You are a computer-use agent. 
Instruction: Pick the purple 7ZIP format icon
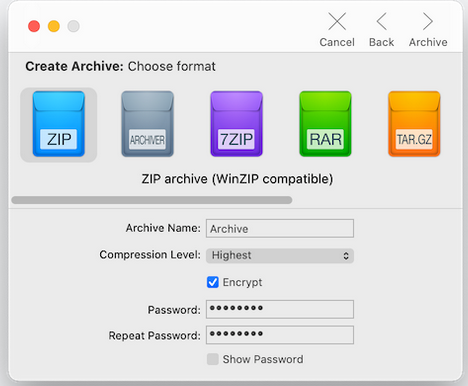click(236, 124)
